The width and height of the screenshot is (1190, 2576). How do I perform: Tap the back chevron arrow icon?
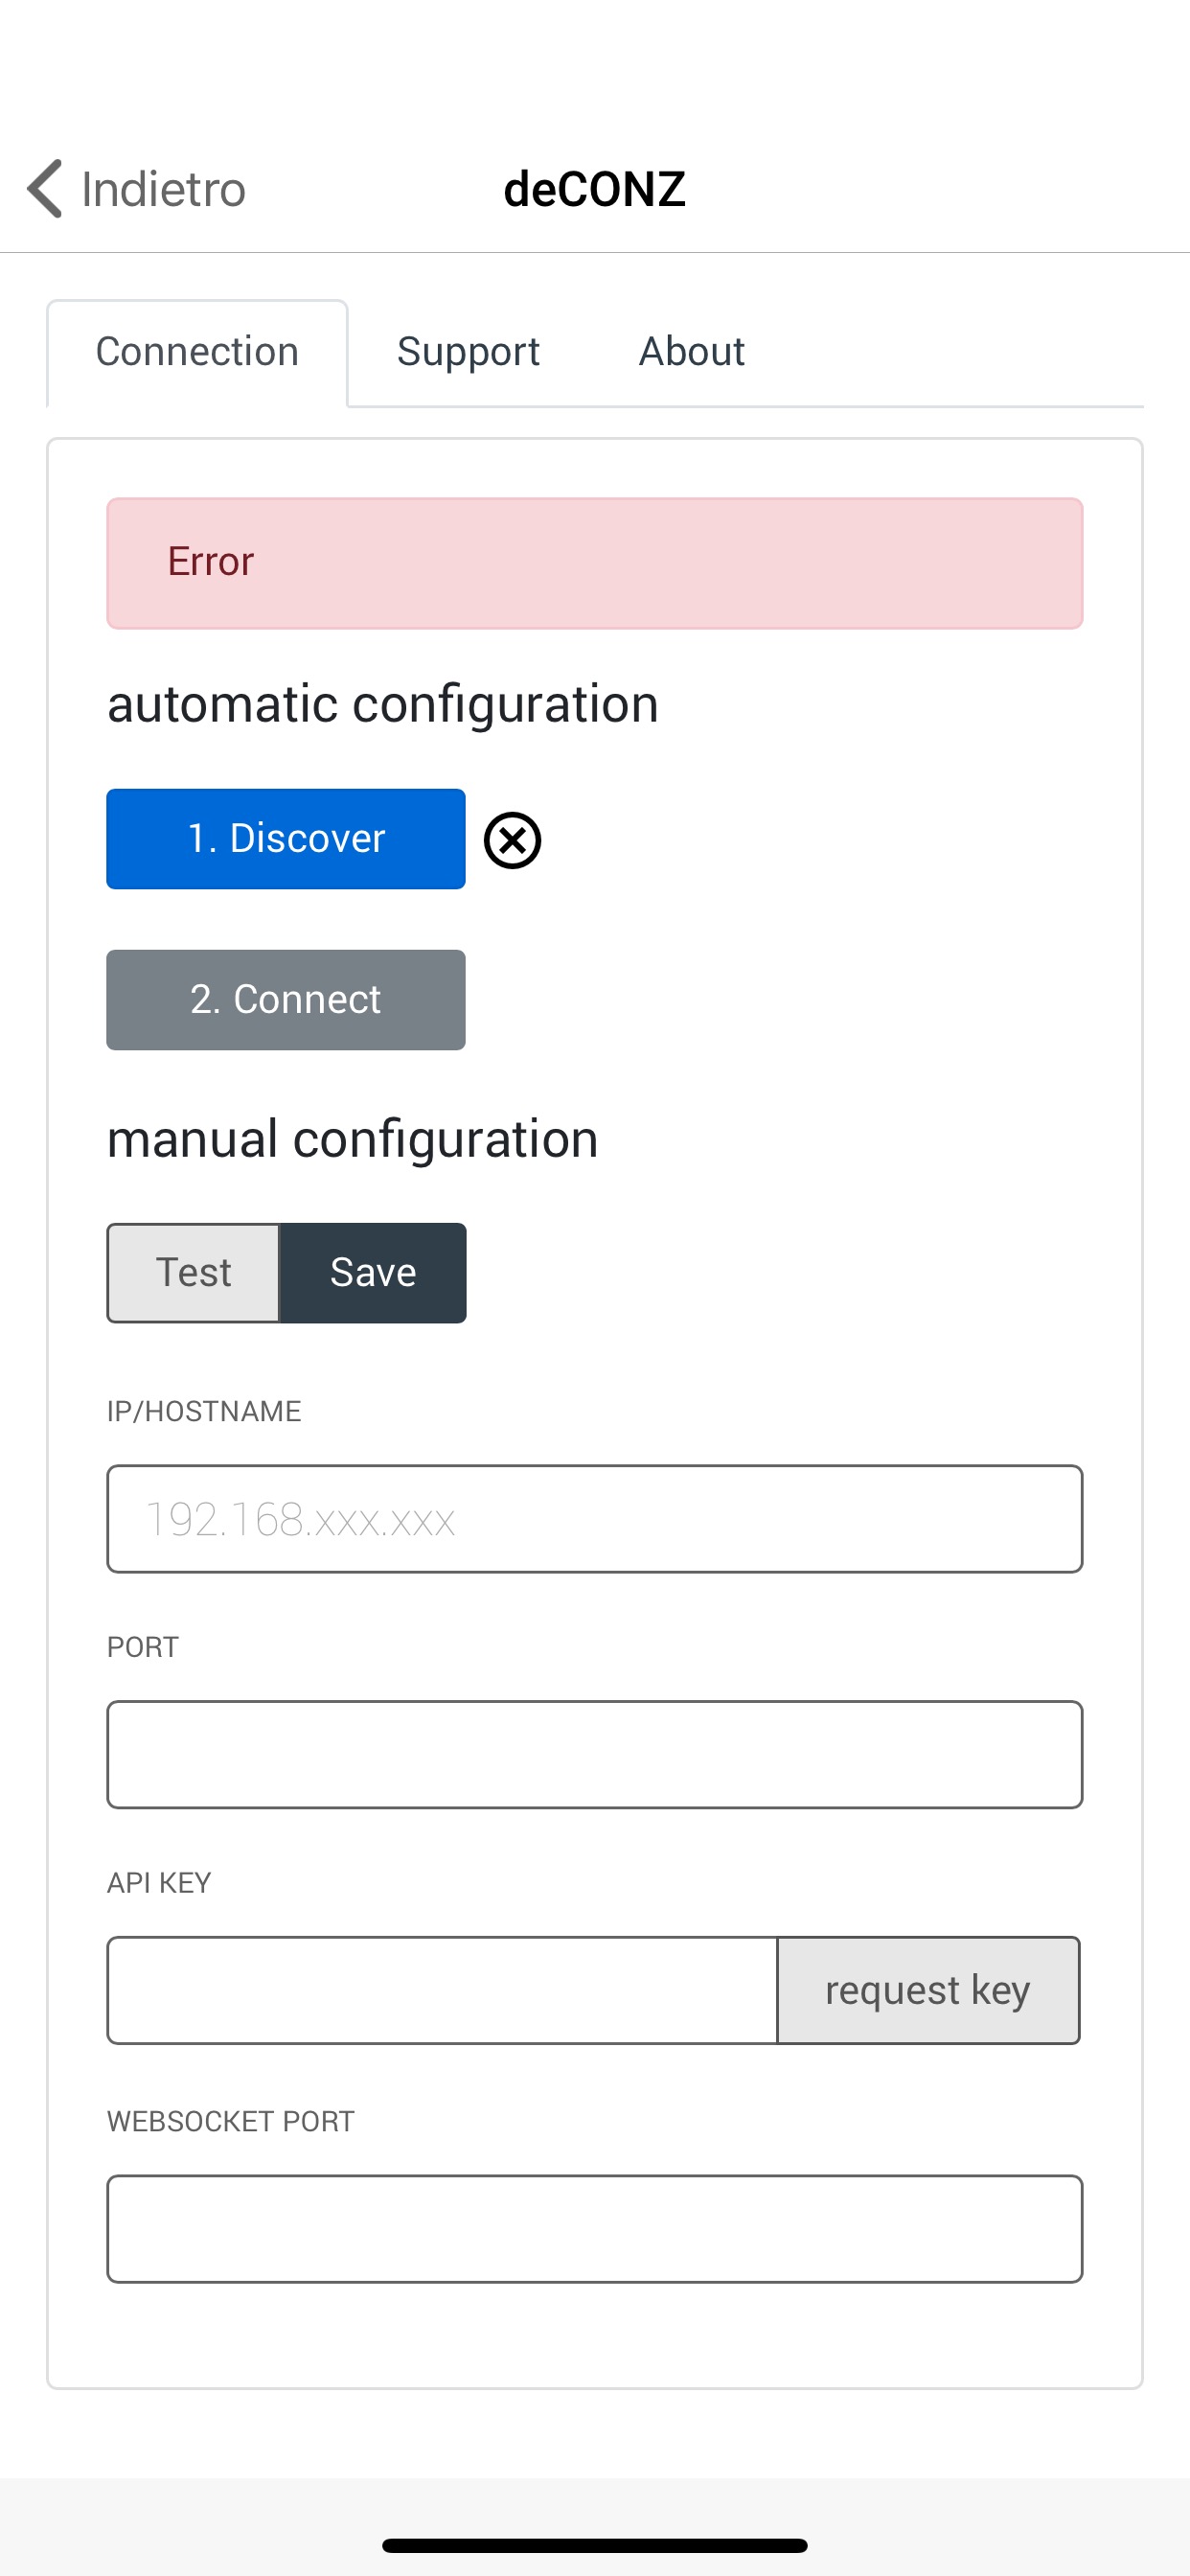click(x=45, y=188)
